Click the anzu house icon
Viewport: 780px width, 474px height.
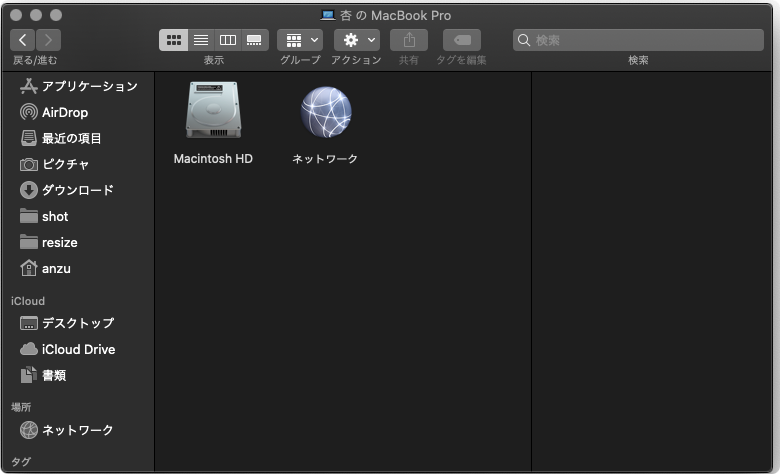coord(29,268)
